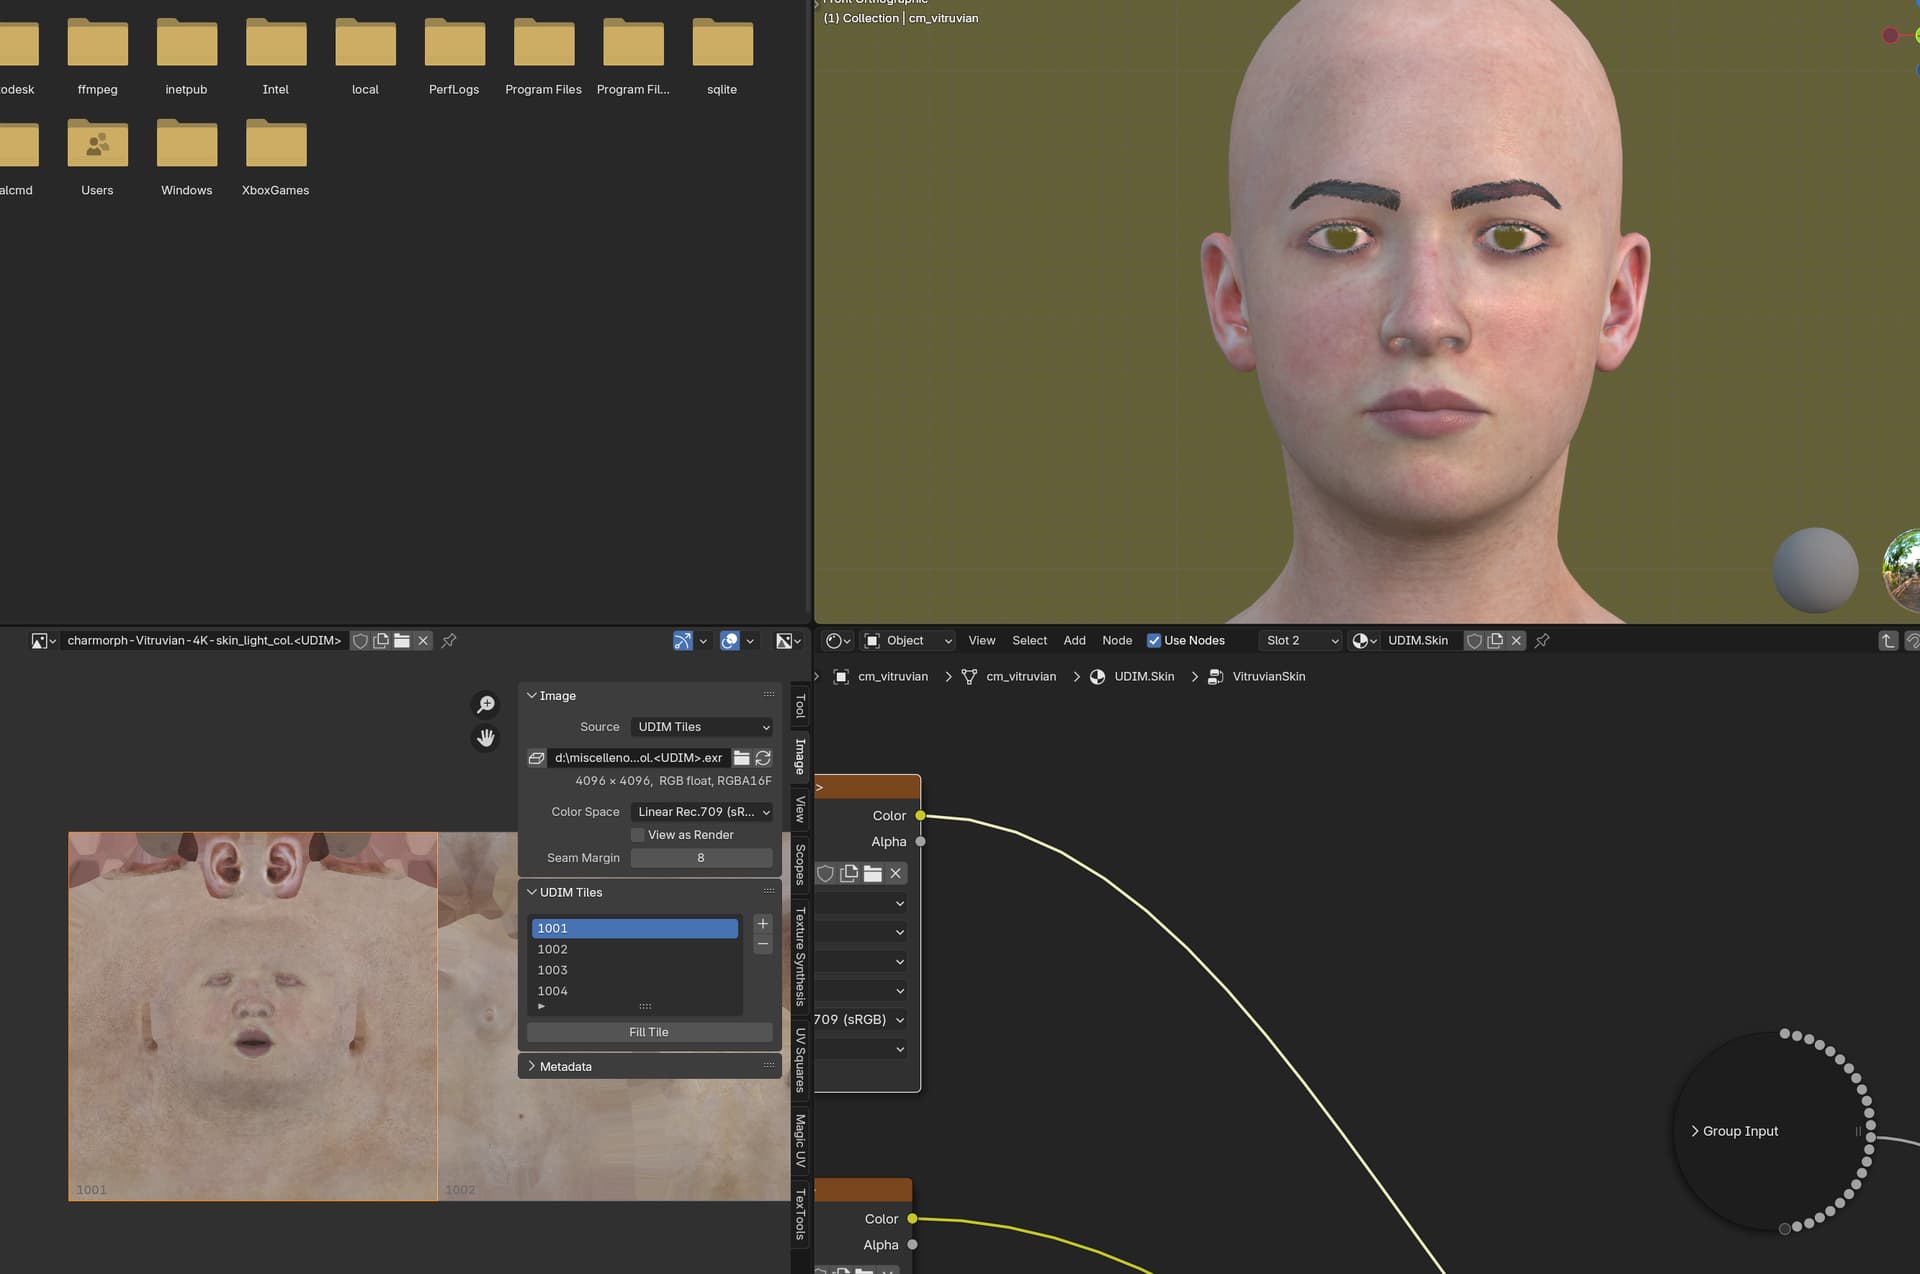Open node editor type selector icon

(x=838, y=641)
